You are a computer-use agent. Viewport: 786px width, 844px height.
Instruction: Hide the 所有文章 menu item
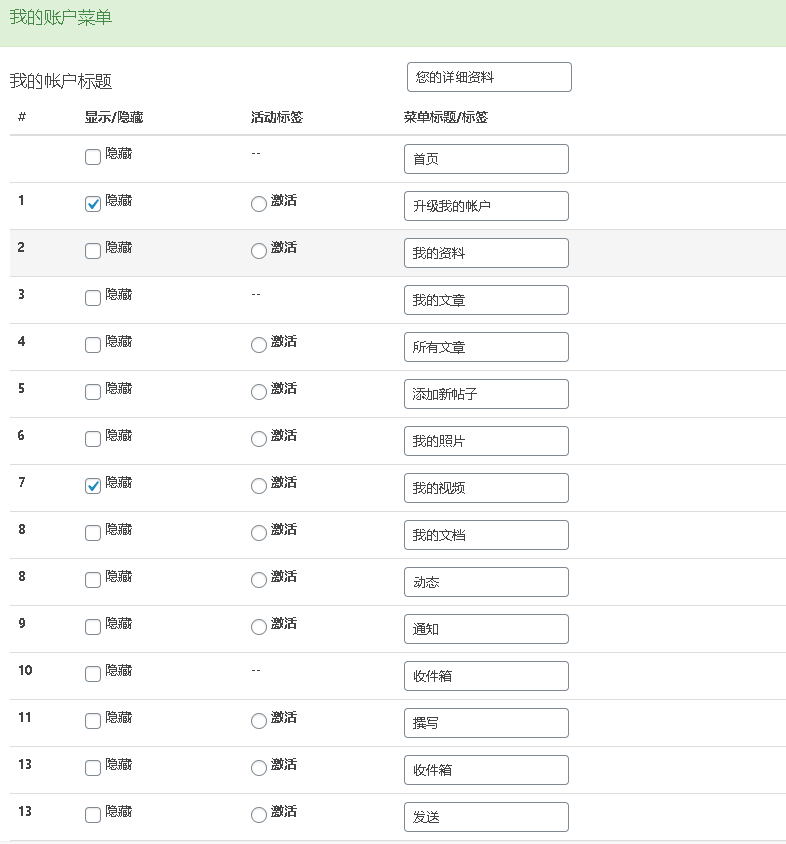click(93, 344)
